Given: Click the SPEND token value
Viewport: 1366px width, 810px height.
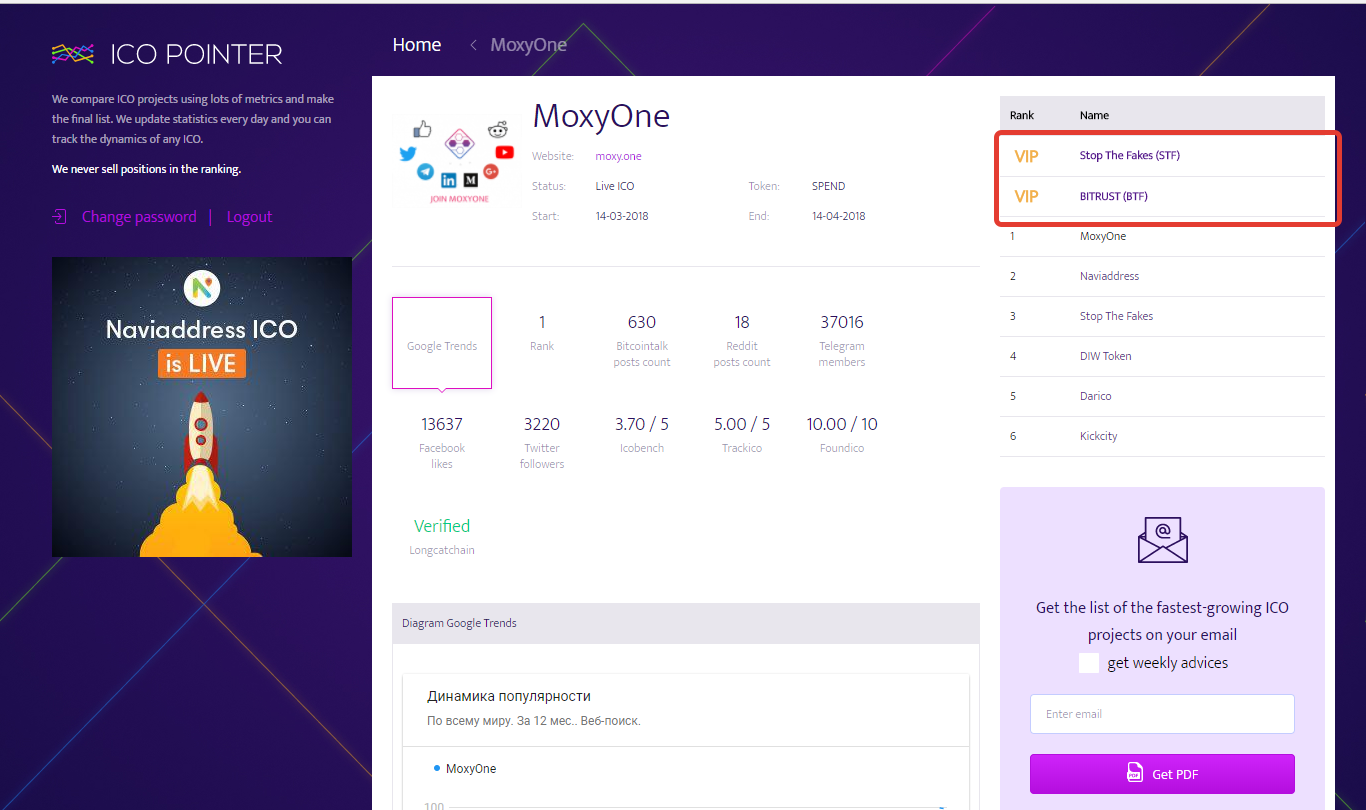Looking at the screenshot, I should [829, 186].
